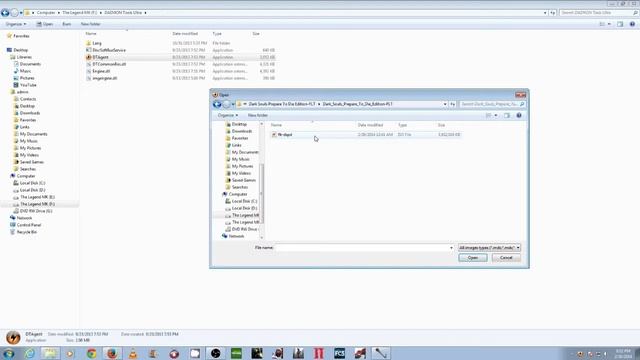Sort Explorer files by the Name column
The width and height of the screenshot is (640, 360).
click(91, 33)
